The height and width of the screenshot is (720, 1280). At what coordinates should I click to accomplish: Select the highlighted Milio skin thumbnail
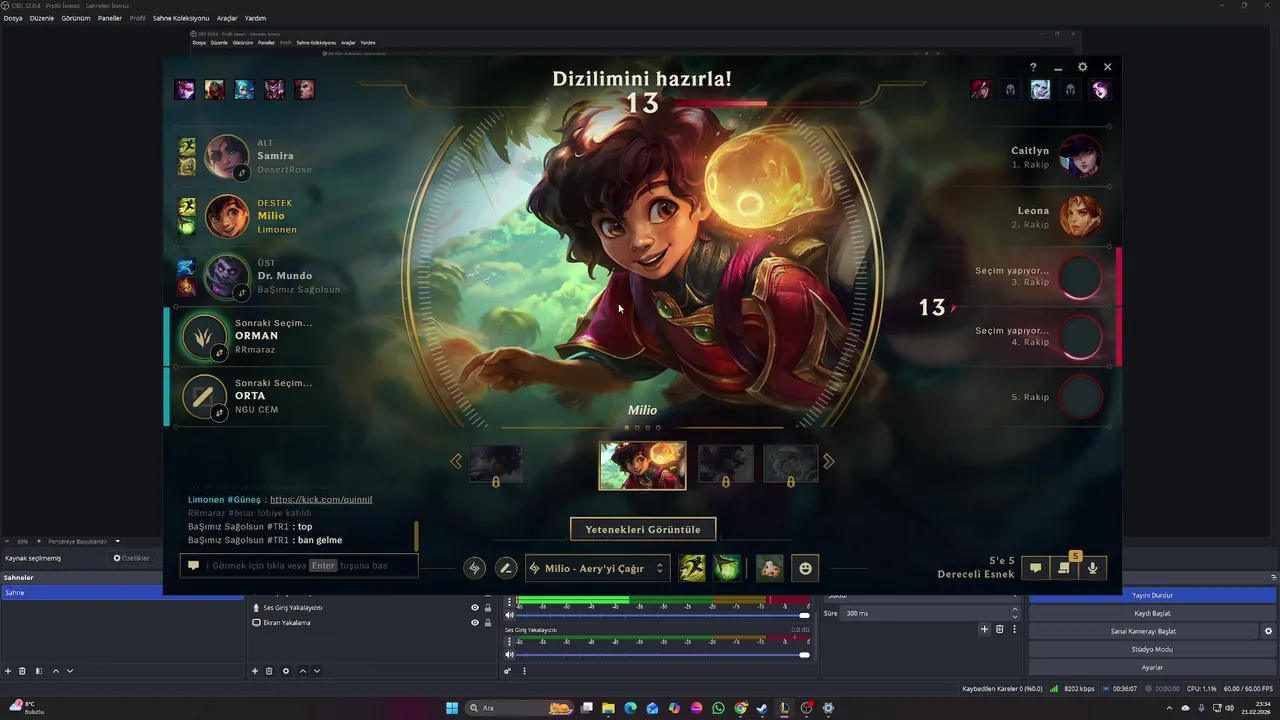click(x=642, y=465)
